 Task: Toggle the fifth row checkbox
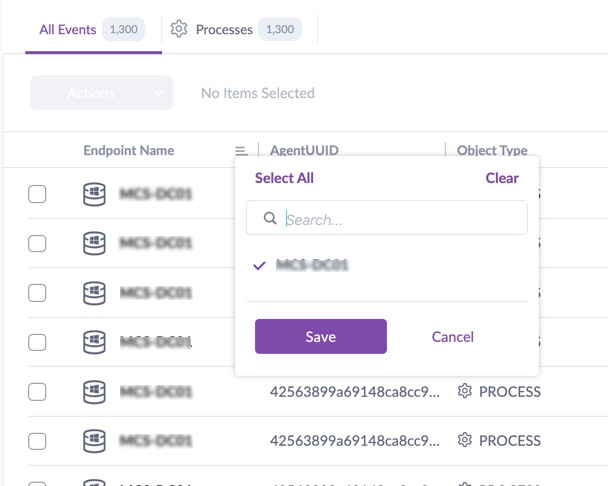click(x=37, y=391)
